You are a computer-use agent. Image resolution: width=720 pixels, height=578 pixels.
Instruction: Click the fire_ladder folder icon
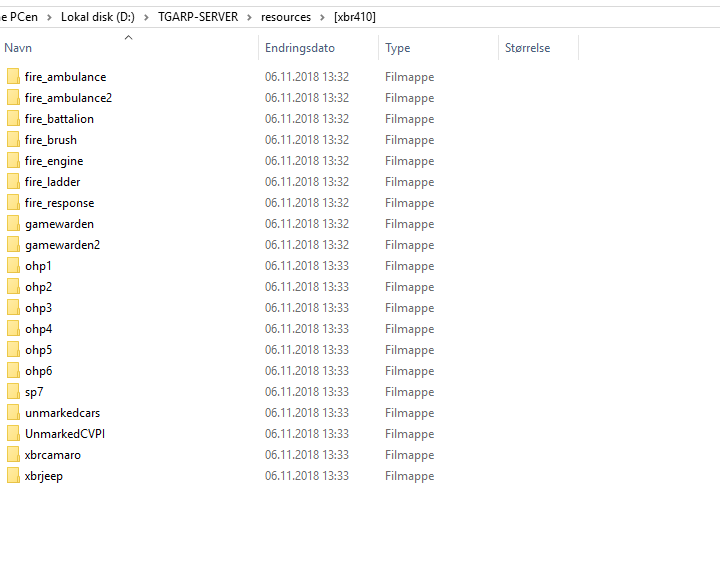(x=13, y=182)
